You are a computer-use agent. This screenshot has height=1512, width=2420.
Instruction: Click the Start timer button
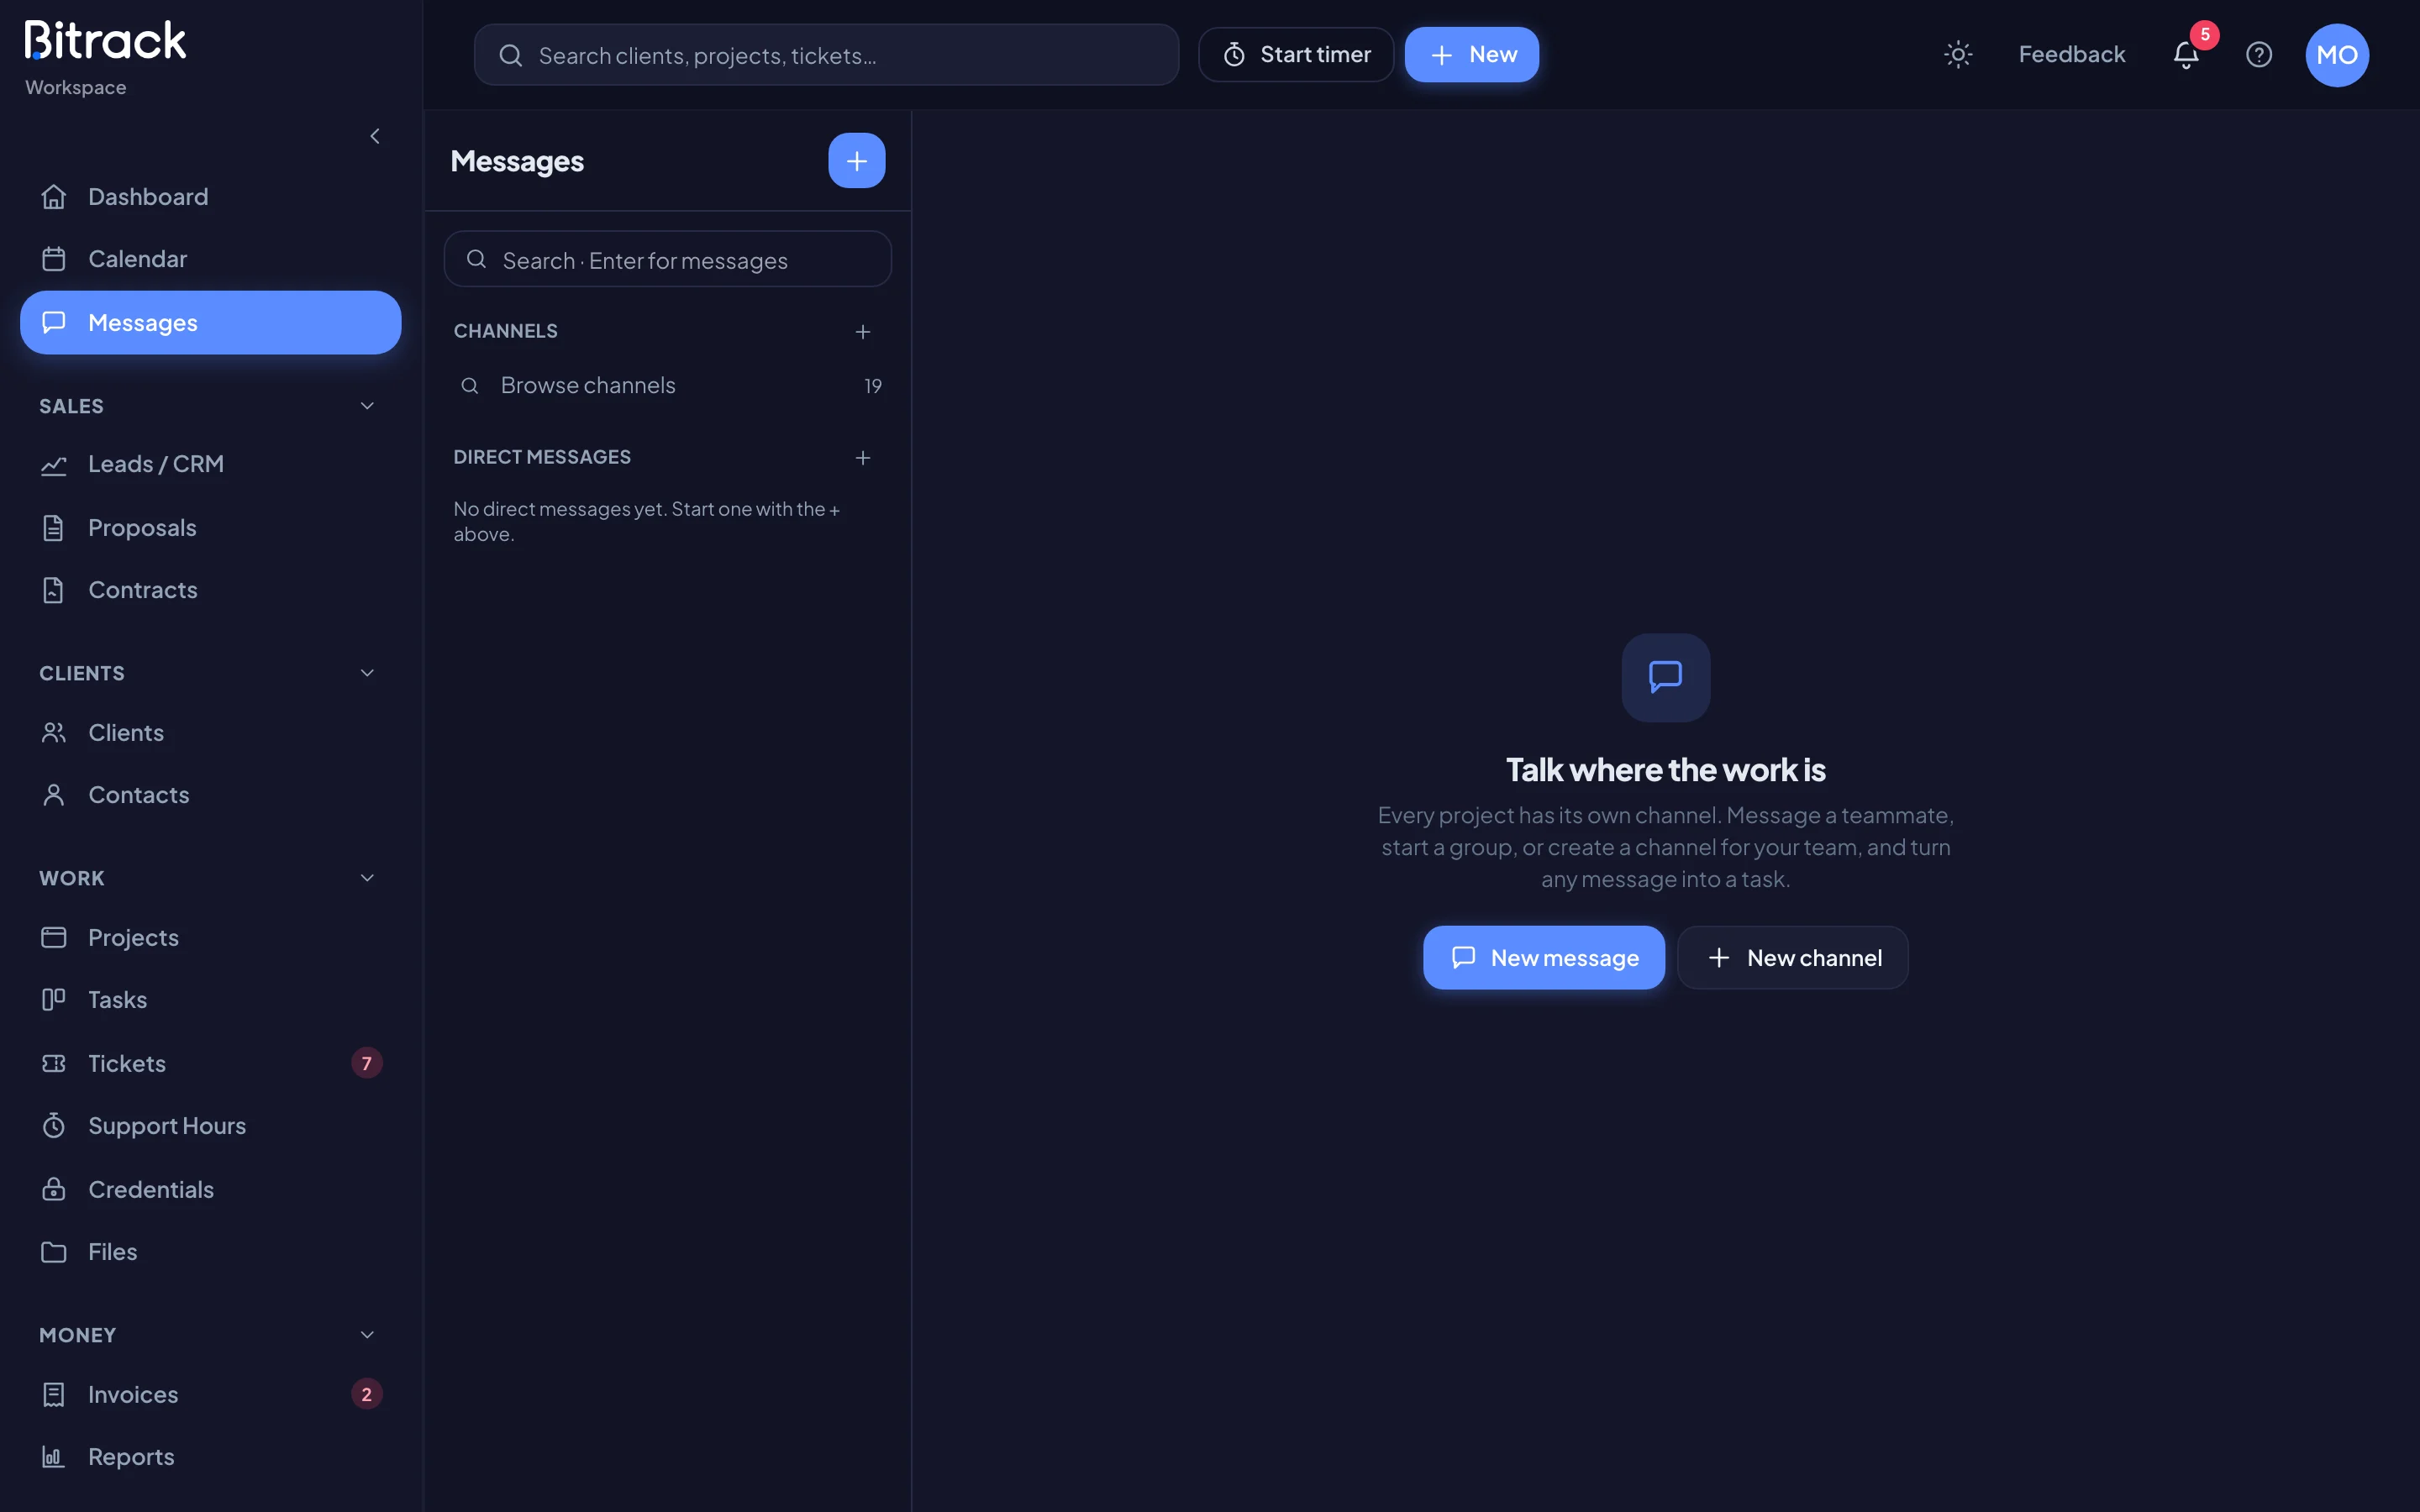click(x=1296, y=54)
